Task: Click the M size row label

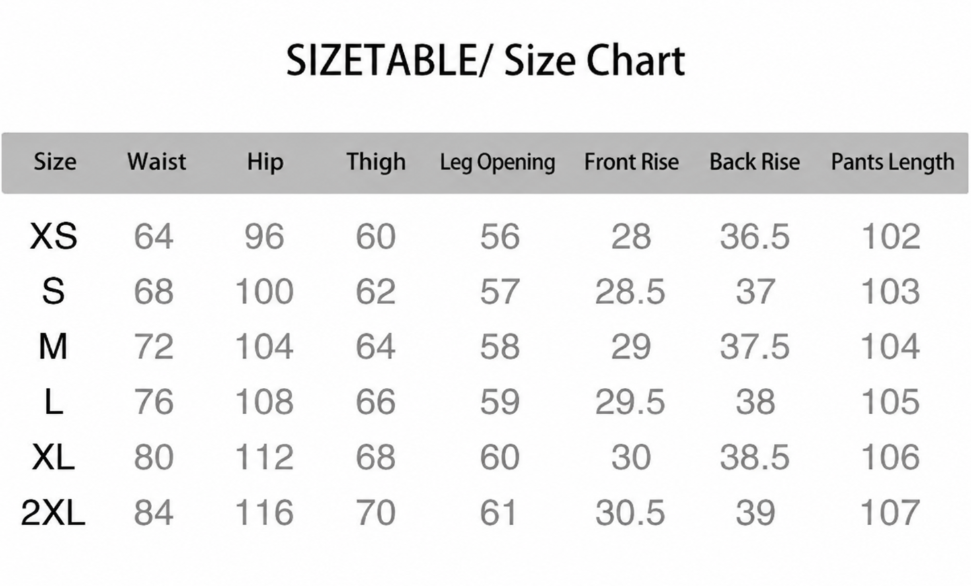Action: pos(53,346)
